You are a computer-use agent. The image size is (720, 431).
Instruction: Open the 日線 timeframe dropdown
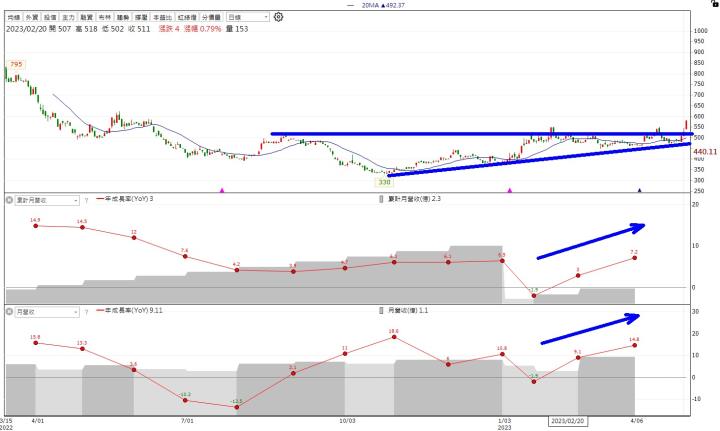246,18
